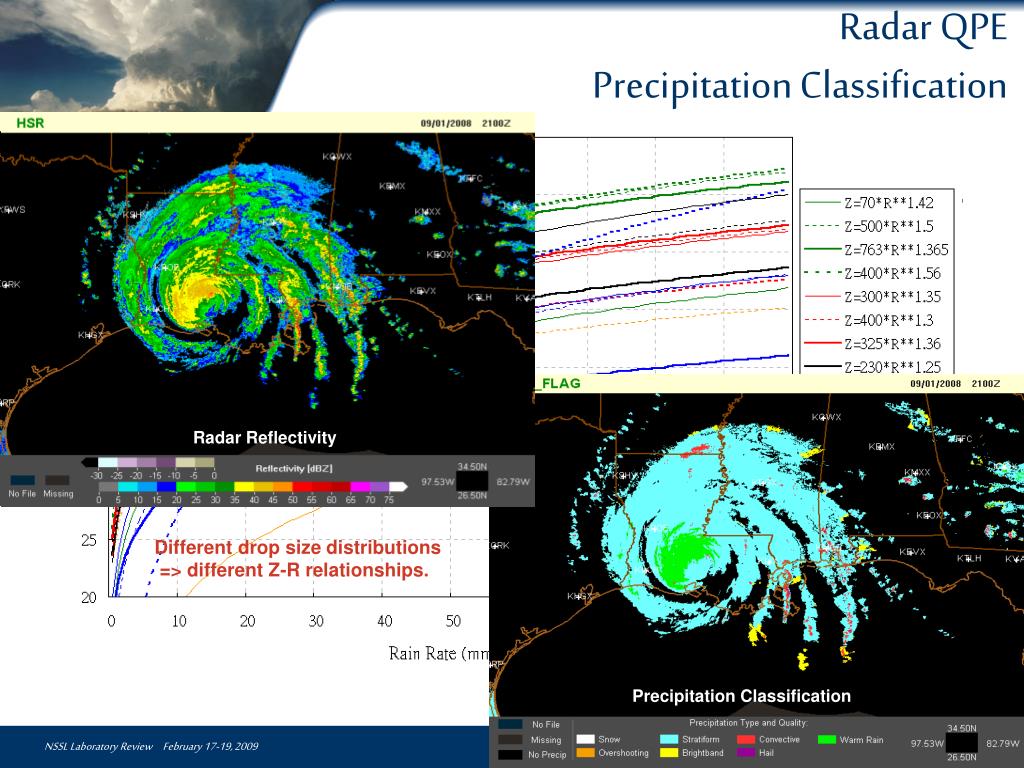This screenshot has height=768, width=1024.
Task: Click the y-axis value 25 on the chart
Action: (x=89, y=541)
